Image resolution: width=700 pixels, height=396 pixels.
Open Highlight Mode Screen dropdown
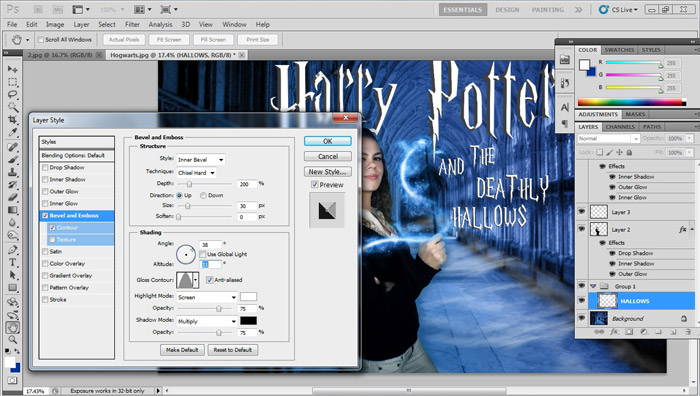(x=207, y=297)
